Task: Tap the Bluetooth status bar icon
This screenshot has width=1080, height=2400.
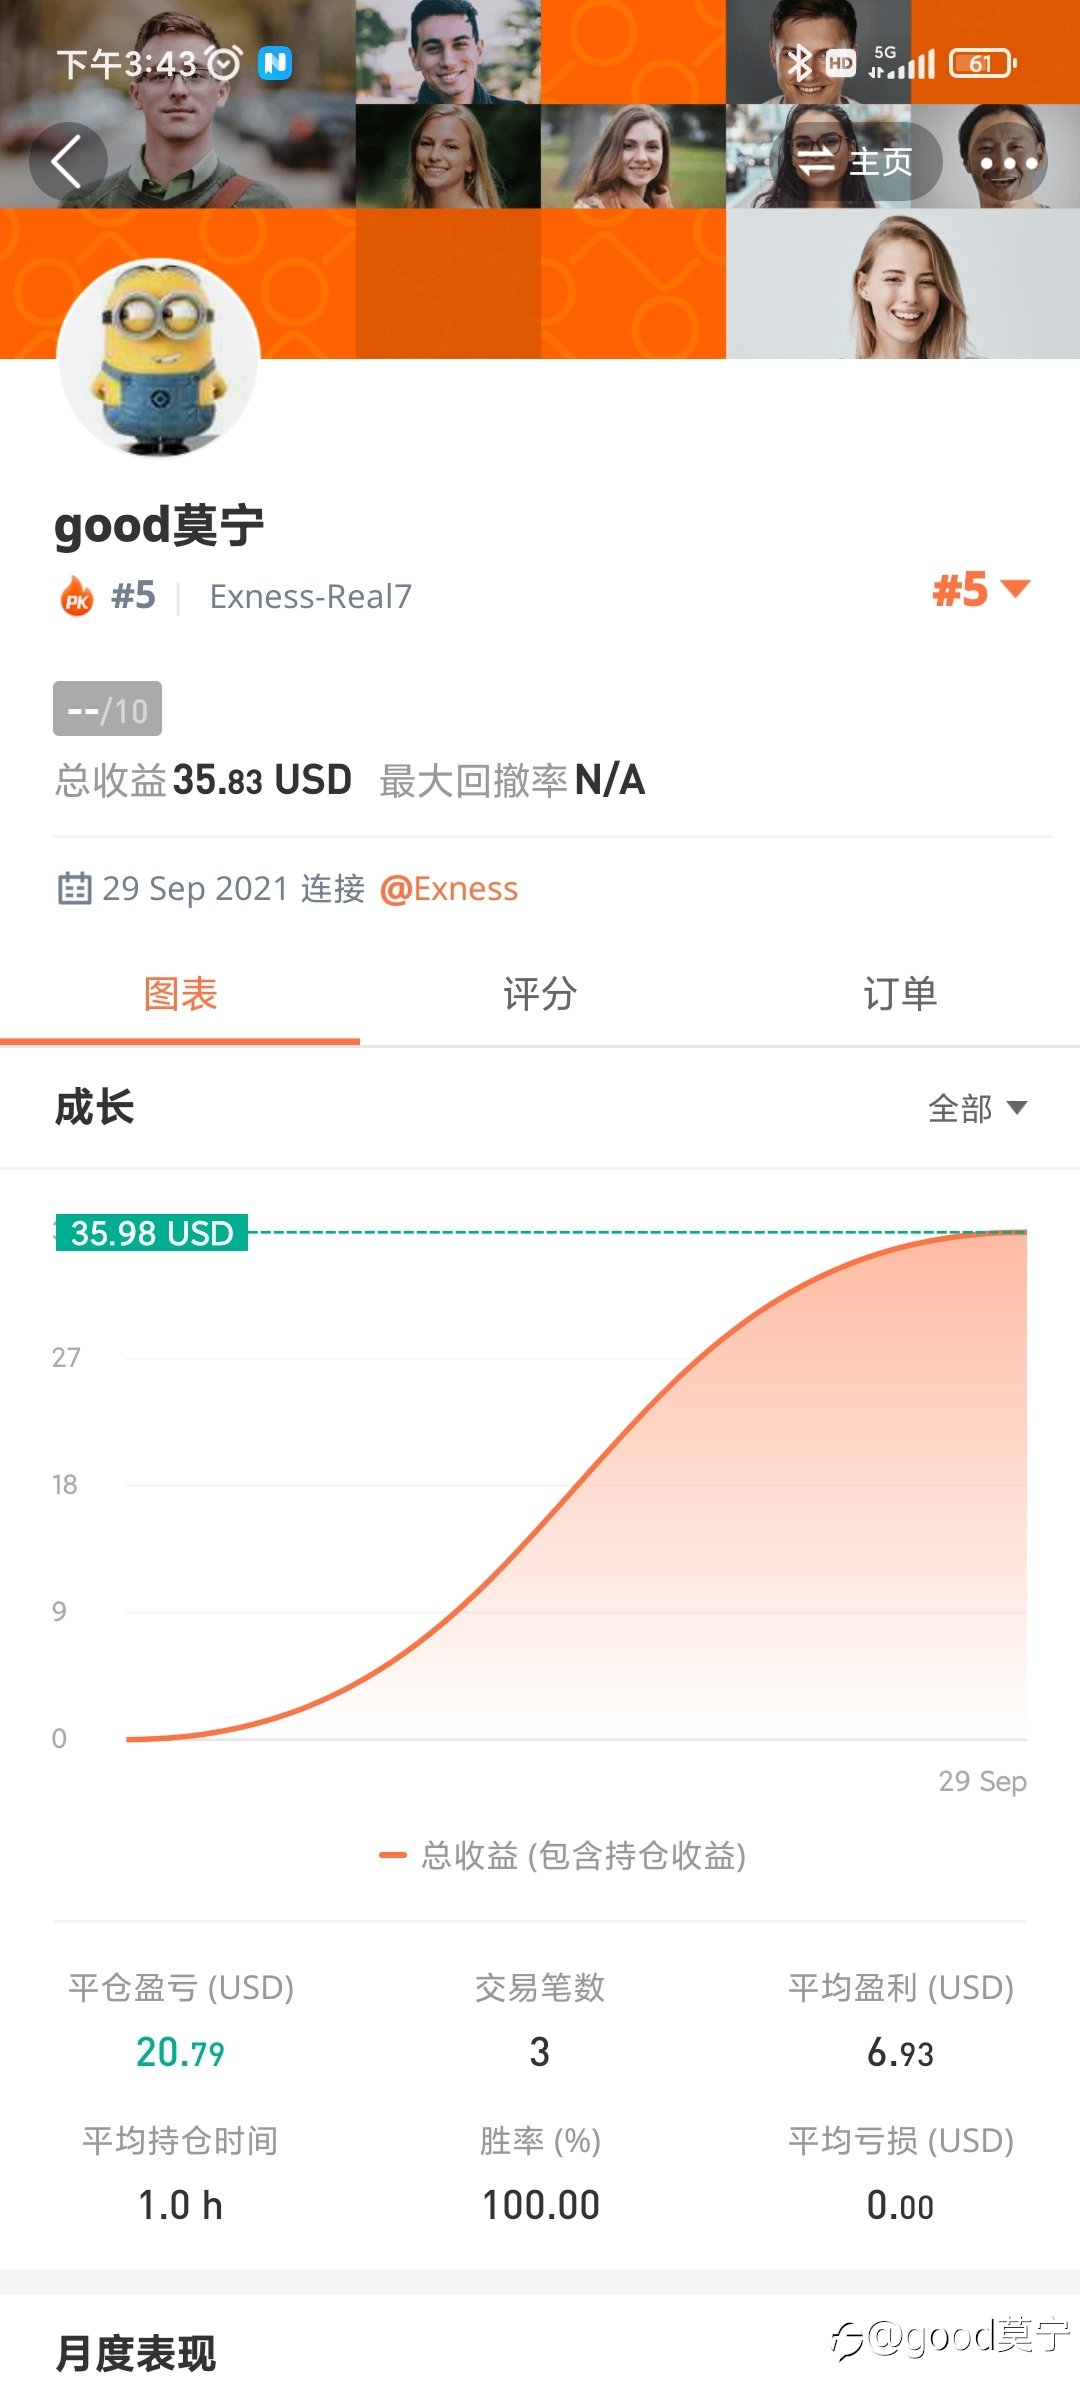Action: (798, 63)
